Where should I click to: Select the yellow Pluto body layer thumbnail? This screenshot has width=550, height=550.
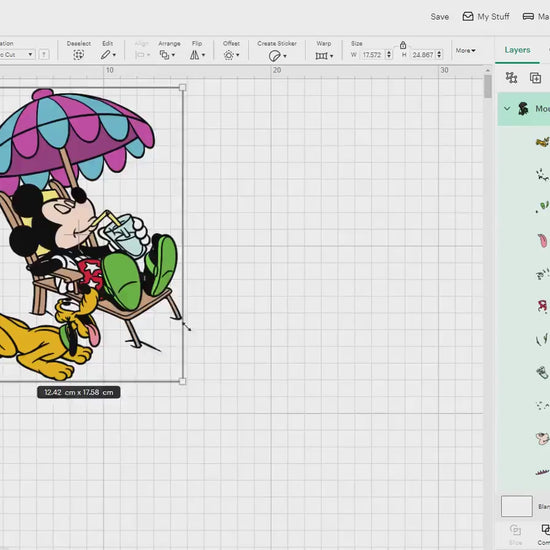pyautogui.click(x=543, y=142)
